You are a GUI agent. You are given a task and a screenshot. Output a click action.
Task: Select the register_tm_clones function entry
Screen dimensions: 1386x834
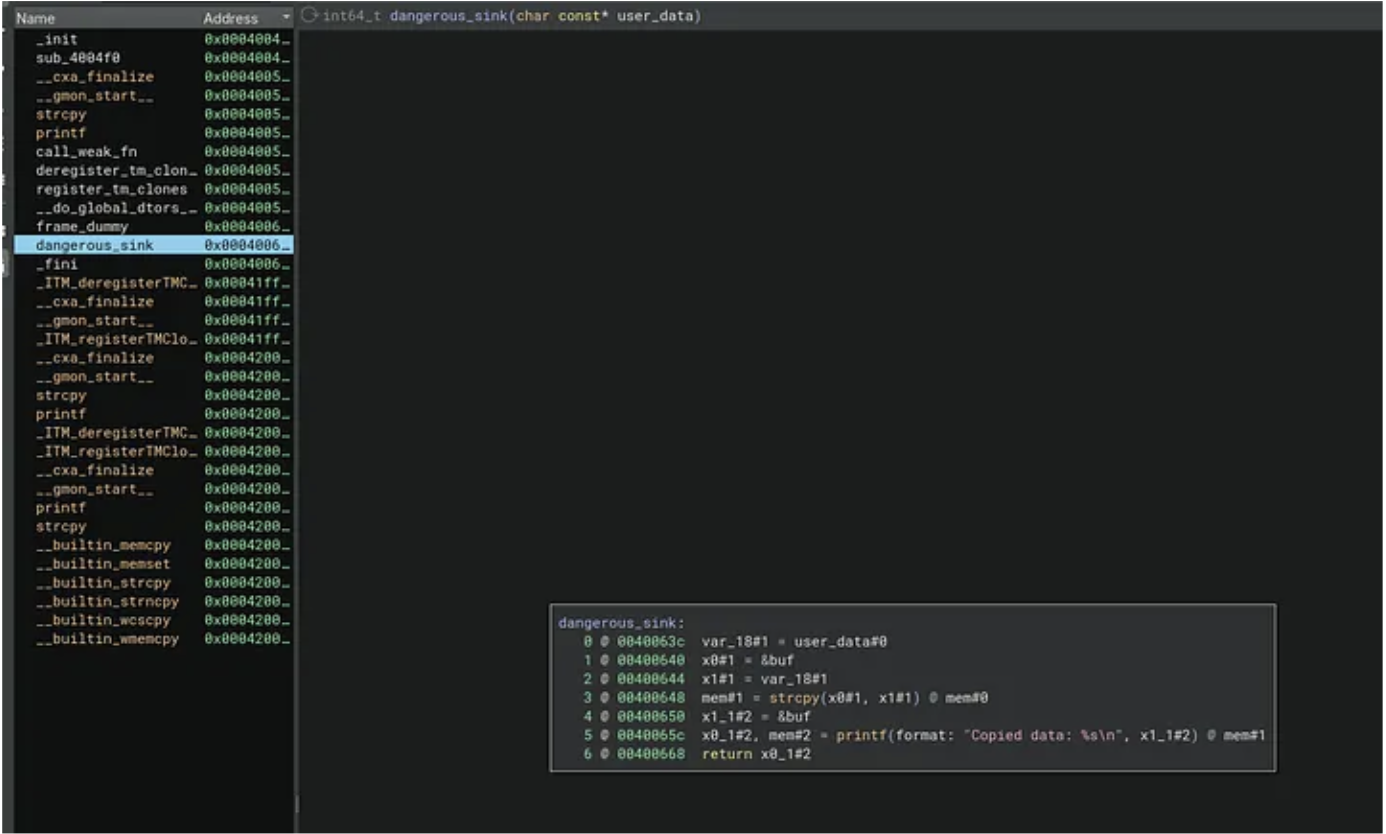[x=111, y=189]
